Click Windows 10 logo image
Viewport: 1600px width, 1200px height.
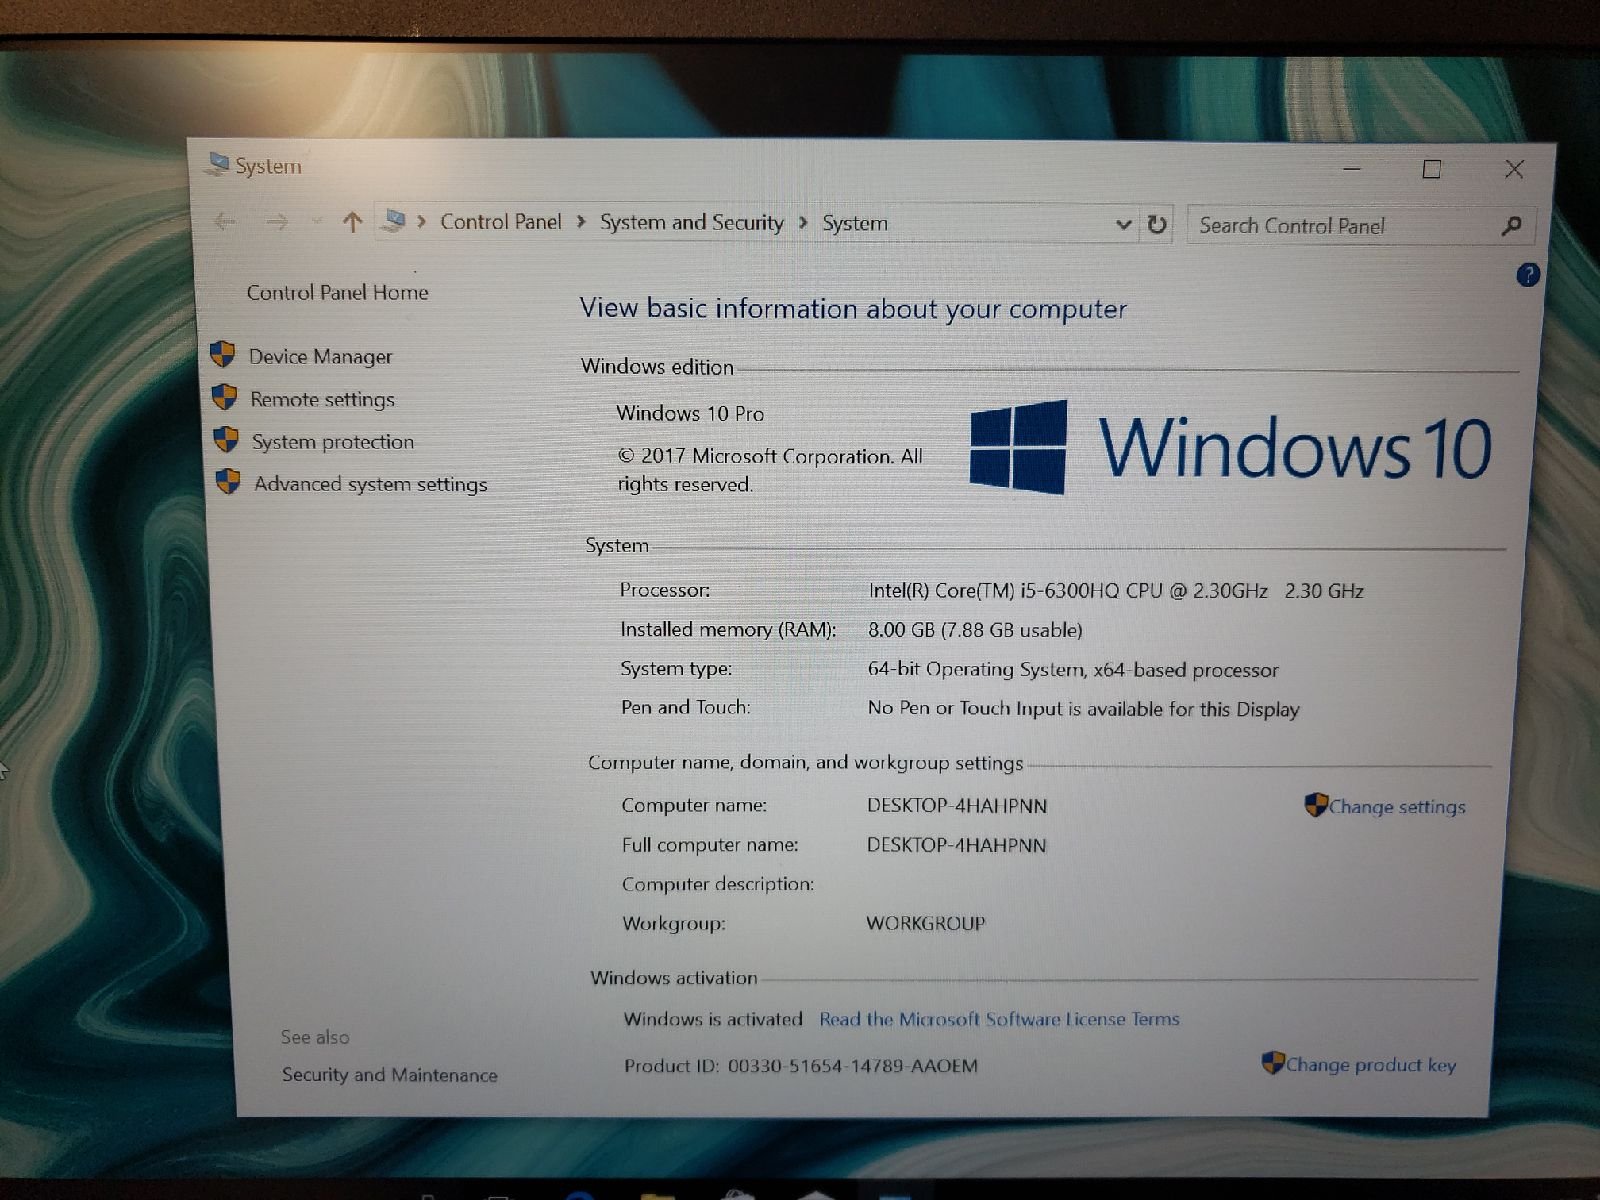pos(1231,447)
